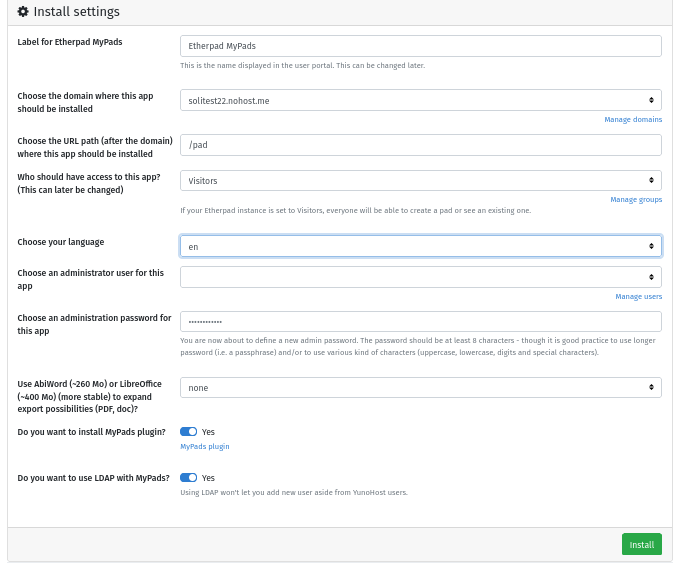
Task: Click the Install settings heading text
Action: (x=76, y=12)
